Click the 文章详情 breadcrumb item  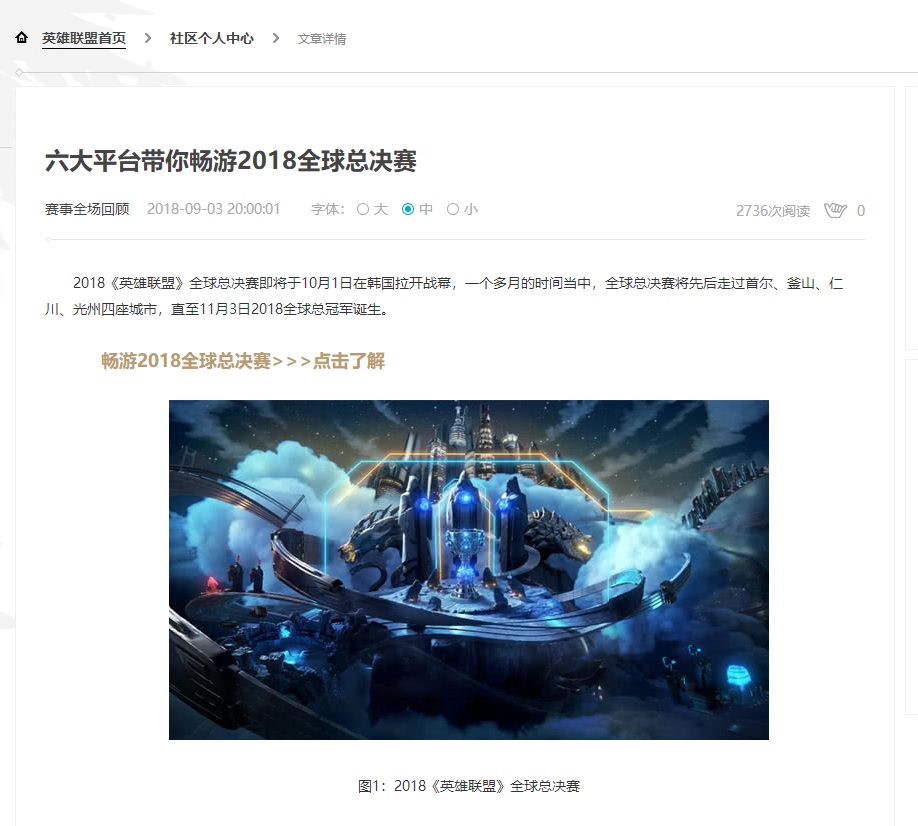pyautogui.click(x=321, y=39)
